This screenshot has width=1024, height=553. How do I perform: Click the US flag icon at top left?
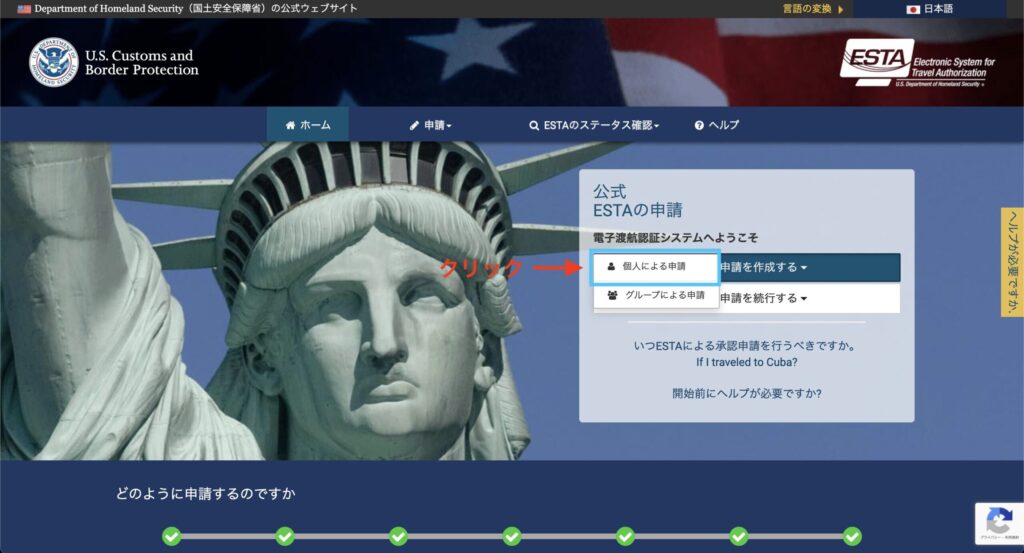24,9
